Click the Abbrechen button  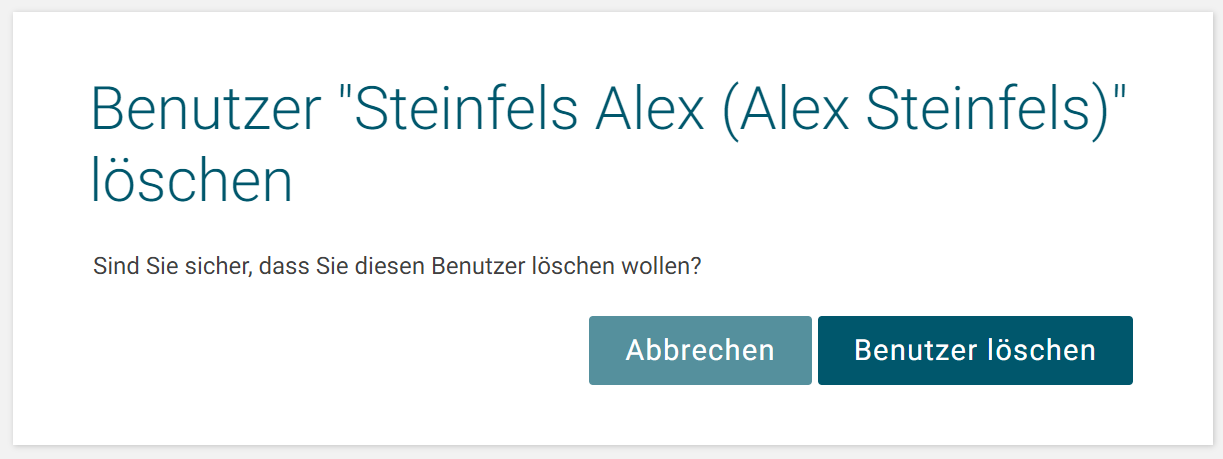point(700,350)
